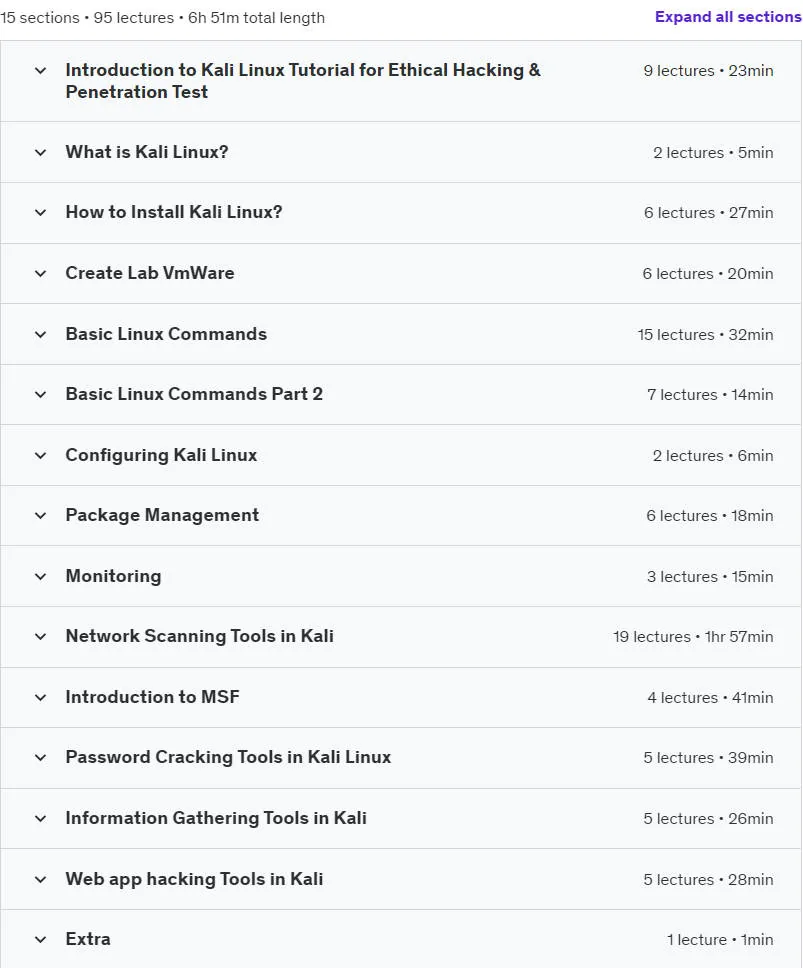Expand chevron for Web app hacking Tools
Image resolution: width=803 pixels, height=968 pixels.
40,880
